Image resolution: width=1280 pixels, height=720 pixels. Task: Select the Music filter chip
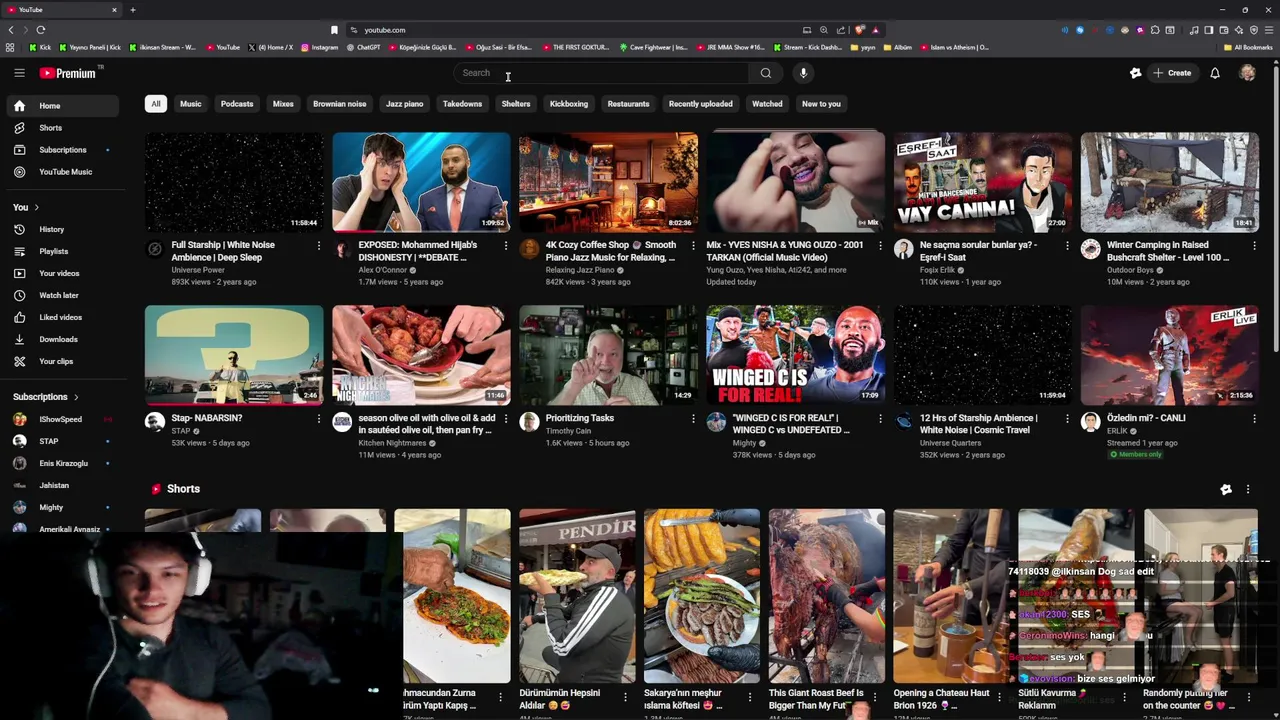(190, 104)
